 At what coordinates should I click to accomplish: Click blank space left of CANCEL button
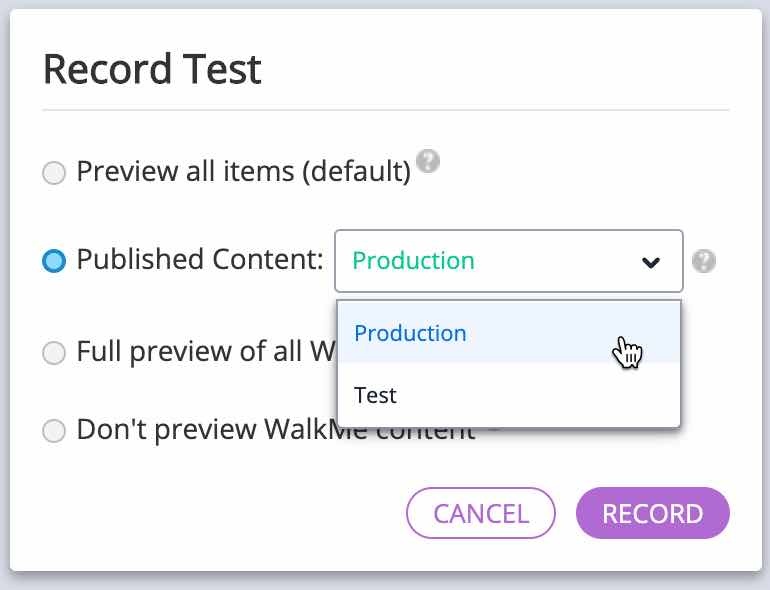tap(221, 513)
